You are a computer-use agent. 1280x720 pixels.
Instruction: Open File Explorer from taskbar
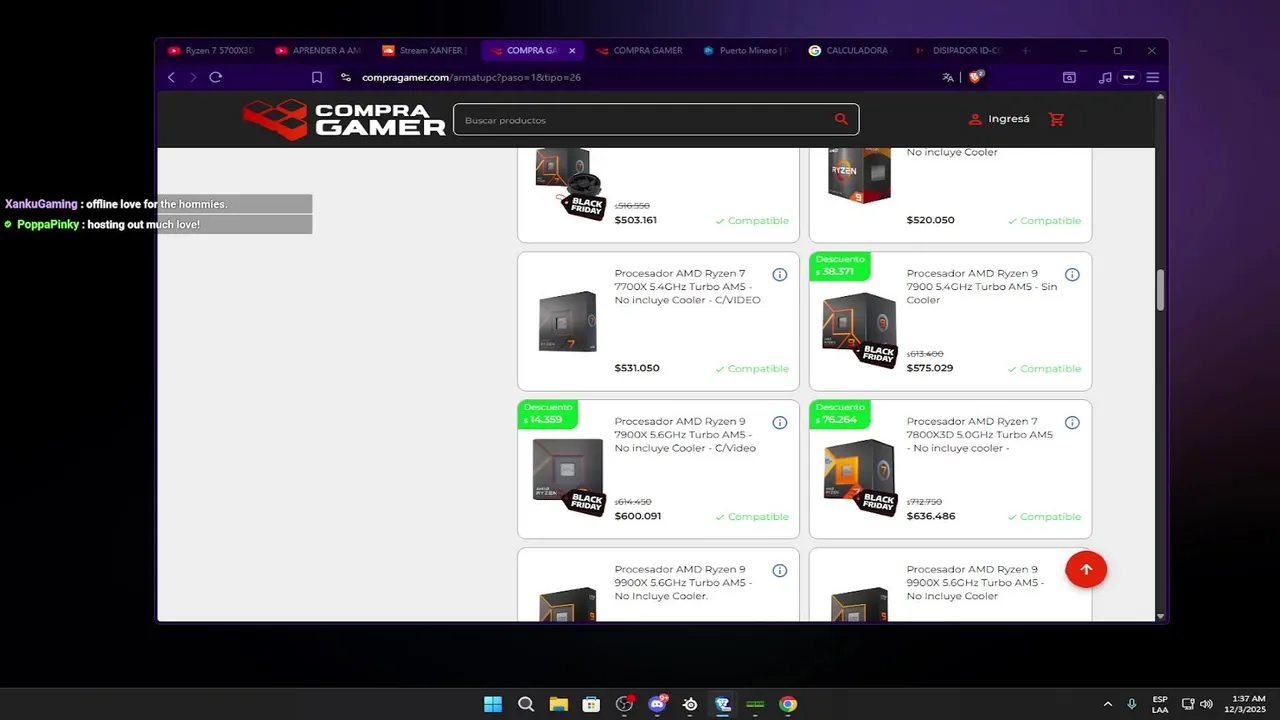click(x=558, y=704)
